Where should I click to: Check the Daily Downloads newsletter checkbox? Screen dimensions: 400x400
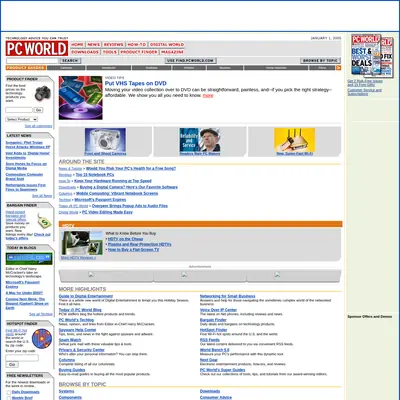9,393
